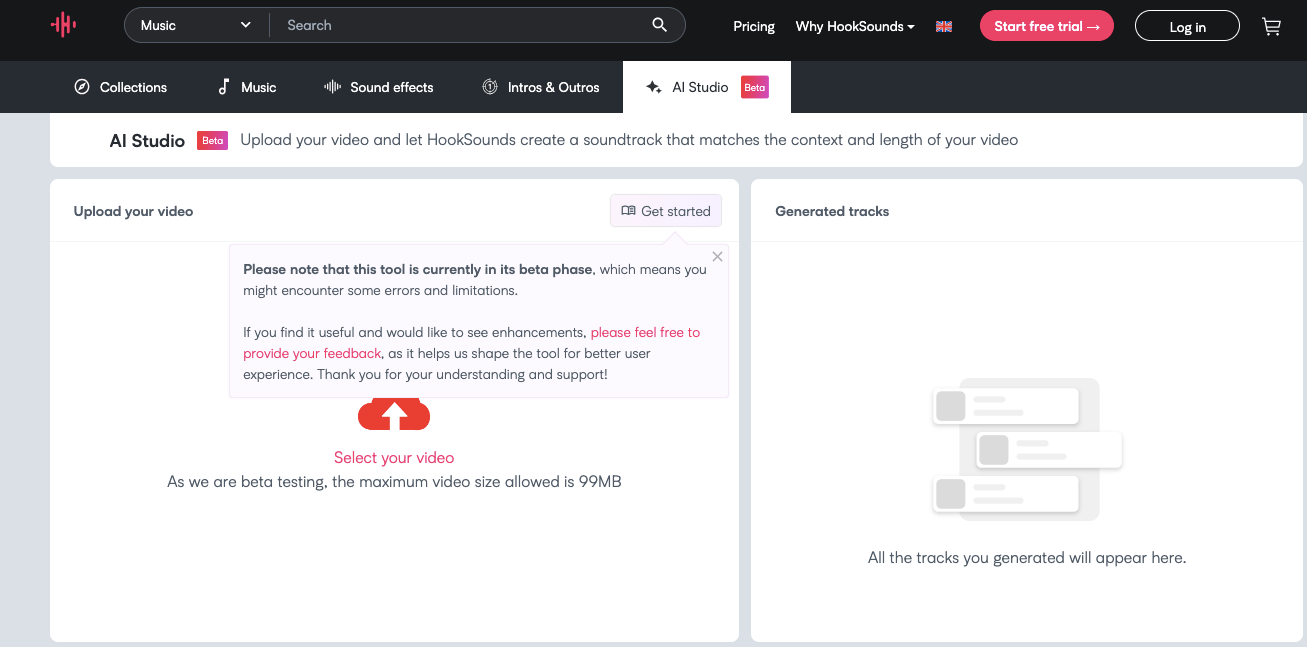1307x647 pixels.
Task: Click the red upload arrow icon
Action: point(393,413)
